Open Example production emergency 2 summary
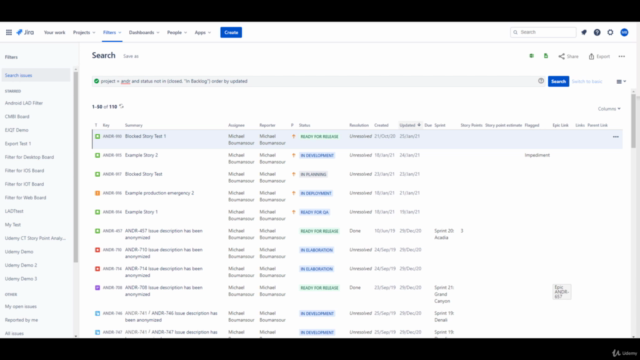The width and height of the screenshot is (640, 360). pos(160,193)
